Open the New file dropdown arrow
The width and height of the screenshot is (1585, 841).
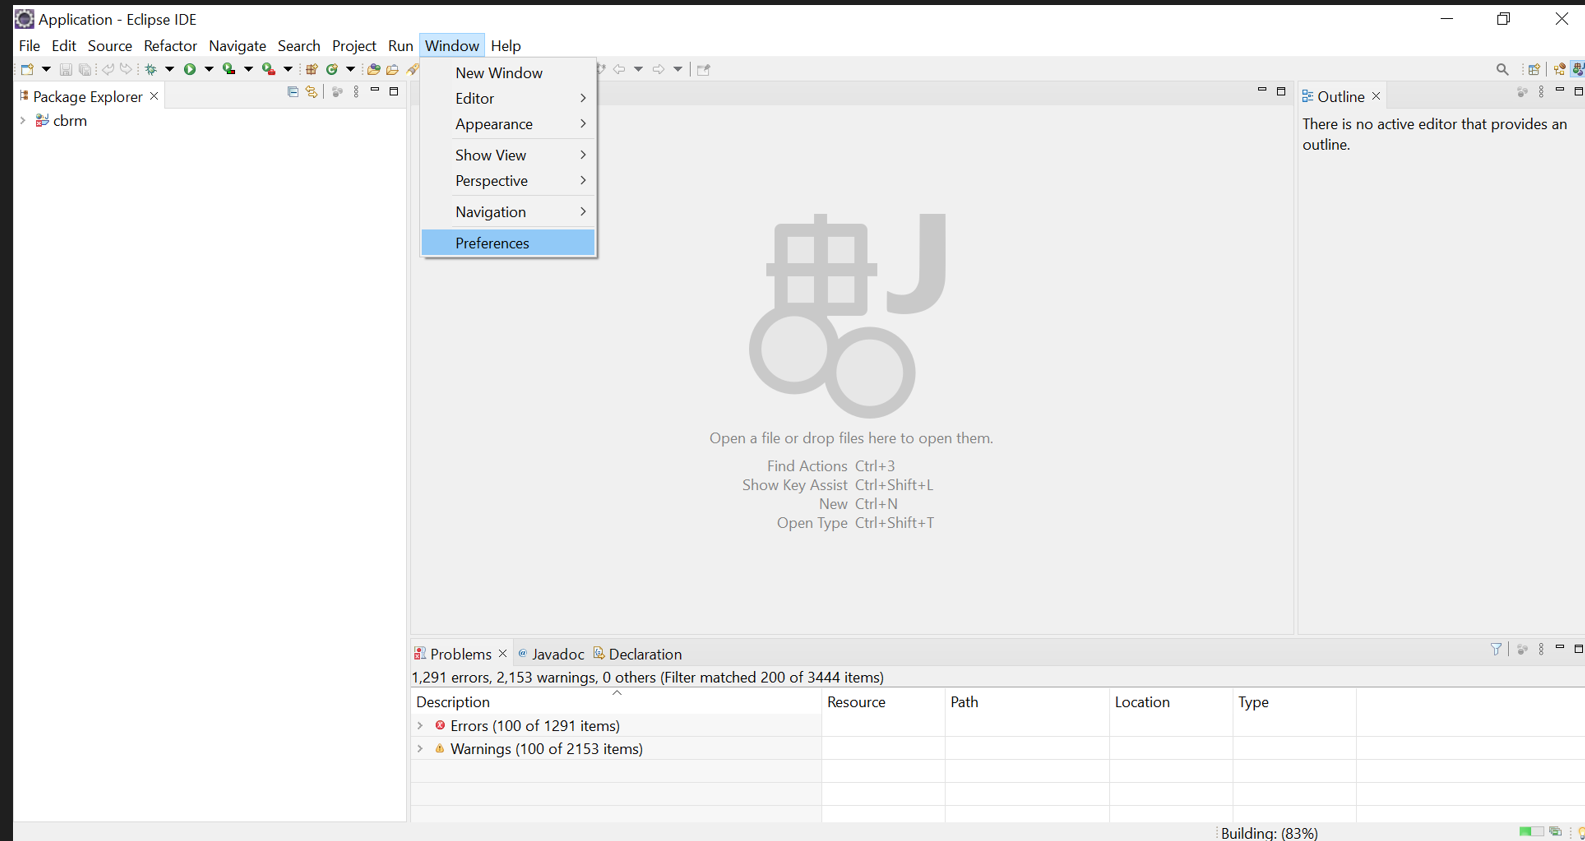46,69
